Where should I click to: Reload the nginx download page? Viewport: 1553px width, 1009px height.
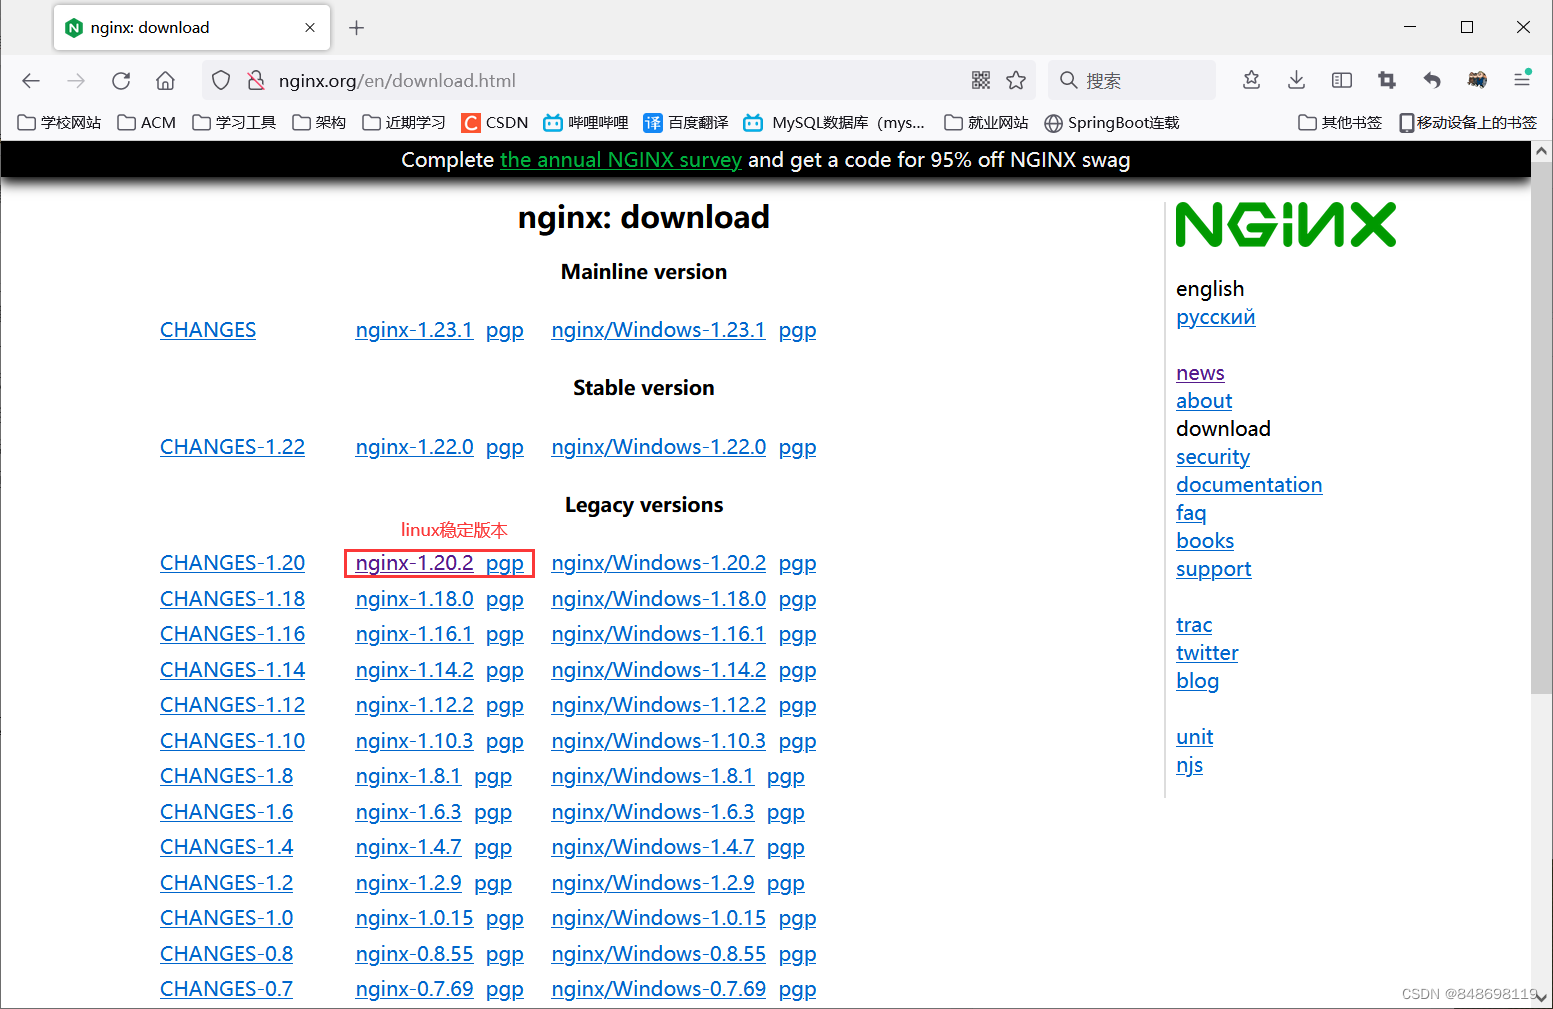pyautogui.click(x=121, y=81)
